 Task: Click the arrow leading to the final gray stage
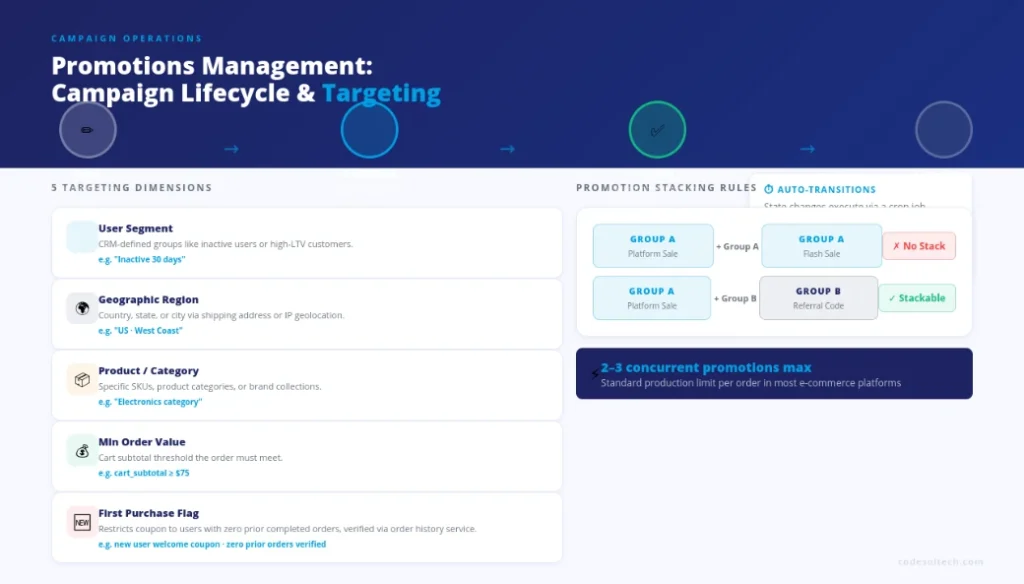(808, 148)
